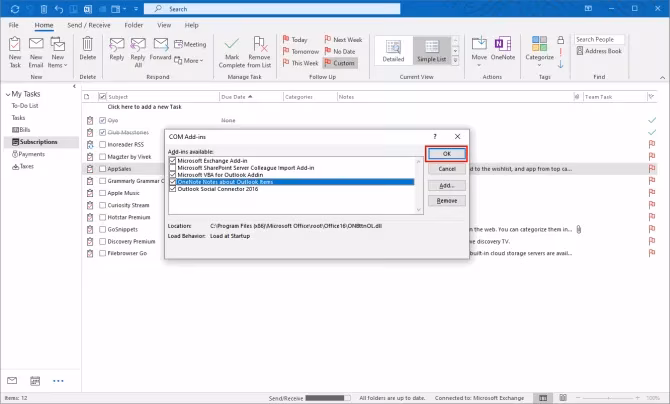Screen dimensions: 670x404
Task: Toggle OneNote Notes about Outlook Items checkbox
Action: pyautogui.click(x=173, y=182)
